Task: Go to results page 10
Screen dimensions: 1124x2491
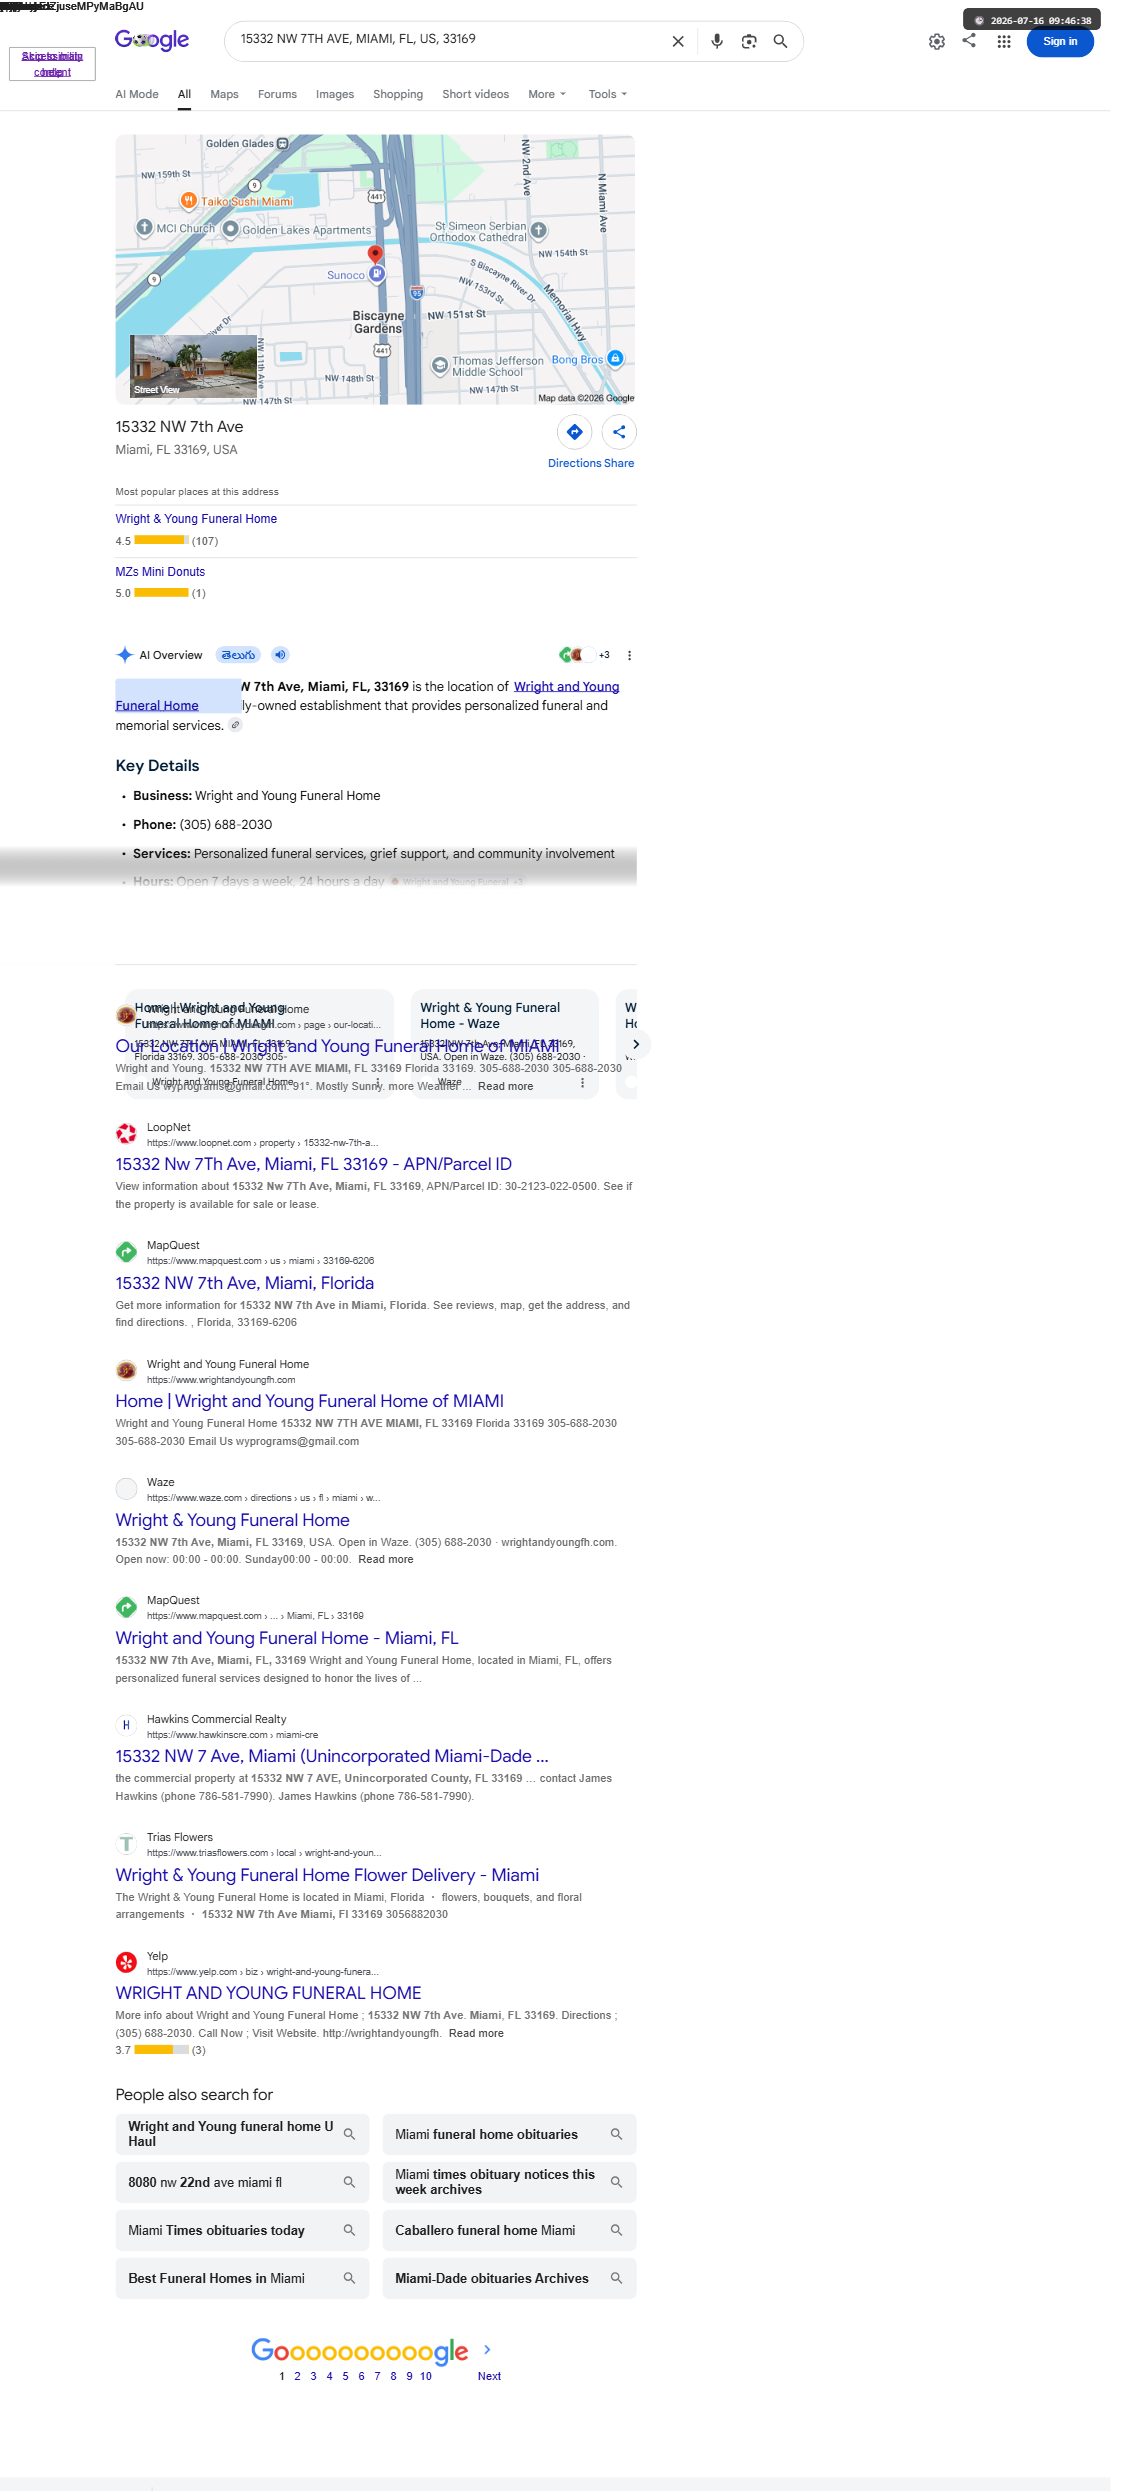Action: (426, 2376)
